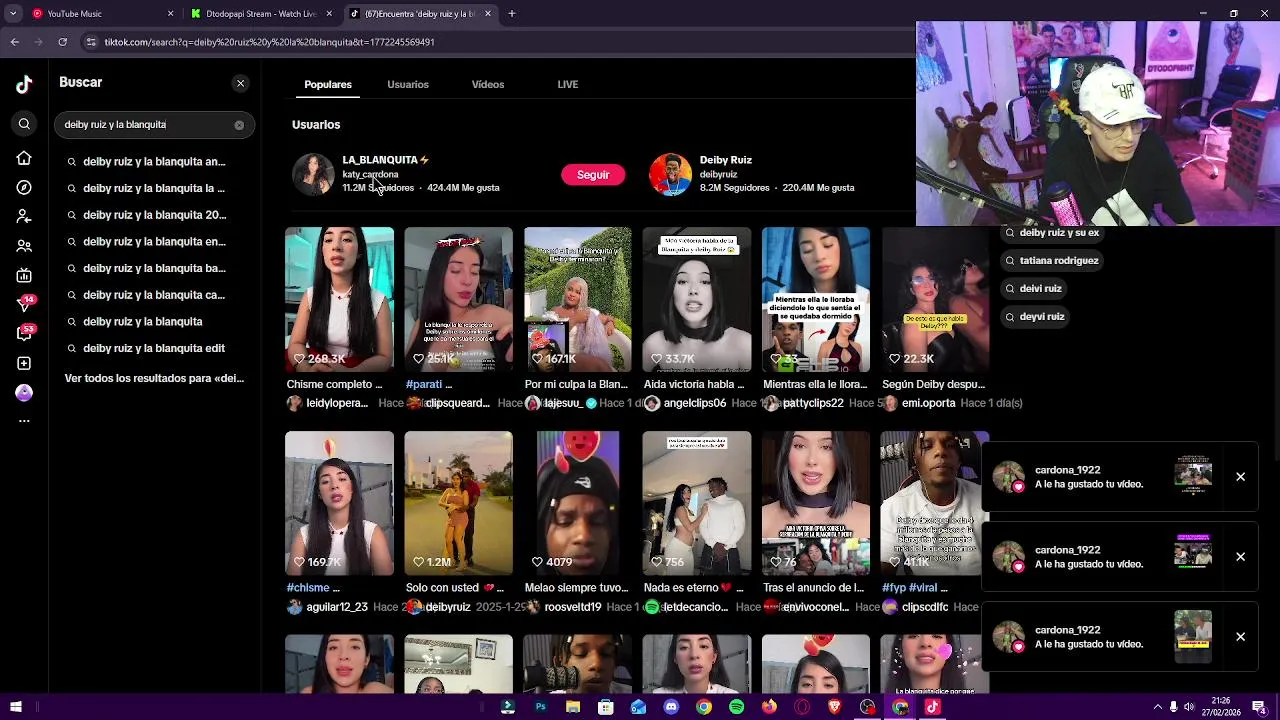Open a new browser tab
This screenshot has width=1280, height=720.
coord(512,14)
